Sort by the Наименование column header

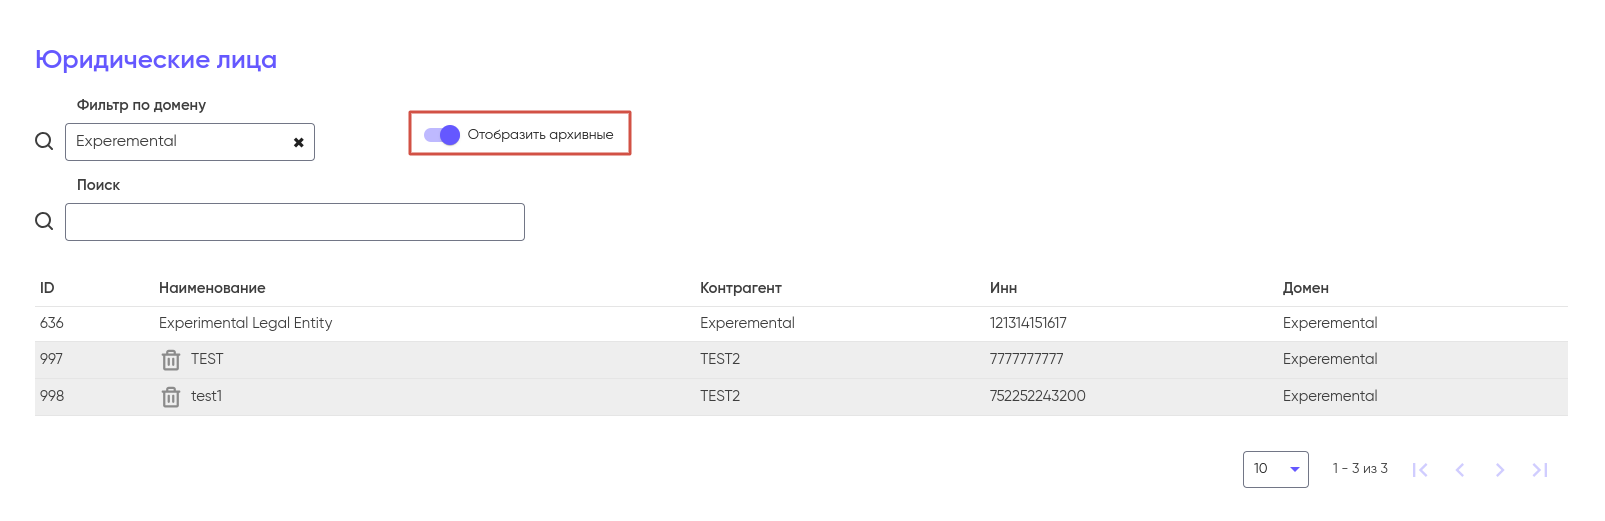212,288
